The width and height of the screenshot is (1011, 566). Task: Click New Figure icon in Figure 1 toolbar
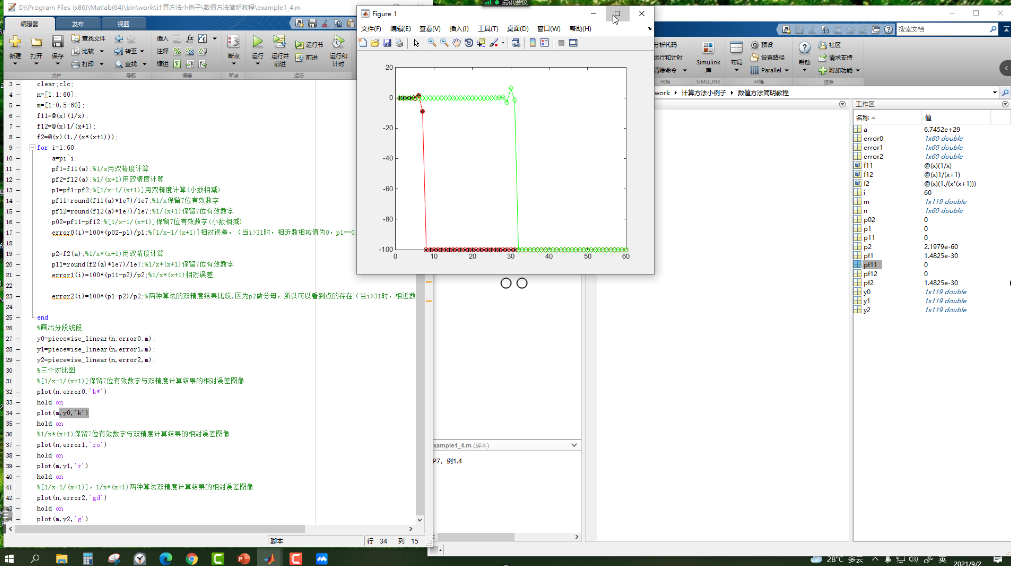pos(363,43)
